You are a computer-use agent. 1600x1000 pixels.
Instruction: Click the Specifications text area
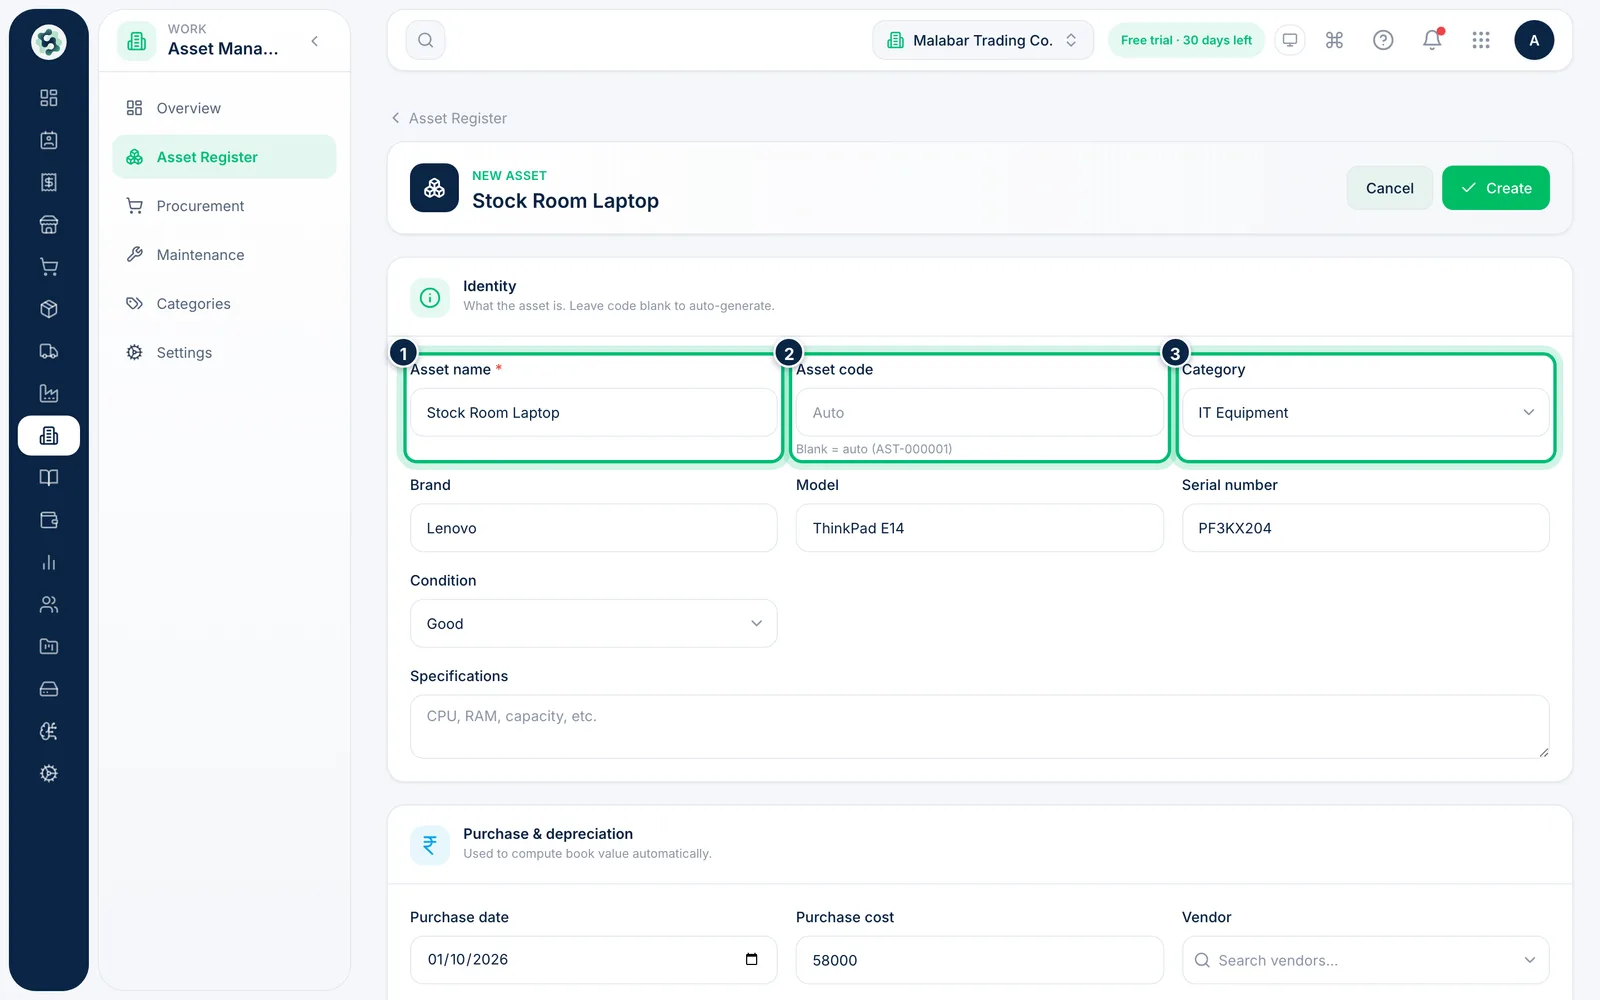tap(979, 726)
